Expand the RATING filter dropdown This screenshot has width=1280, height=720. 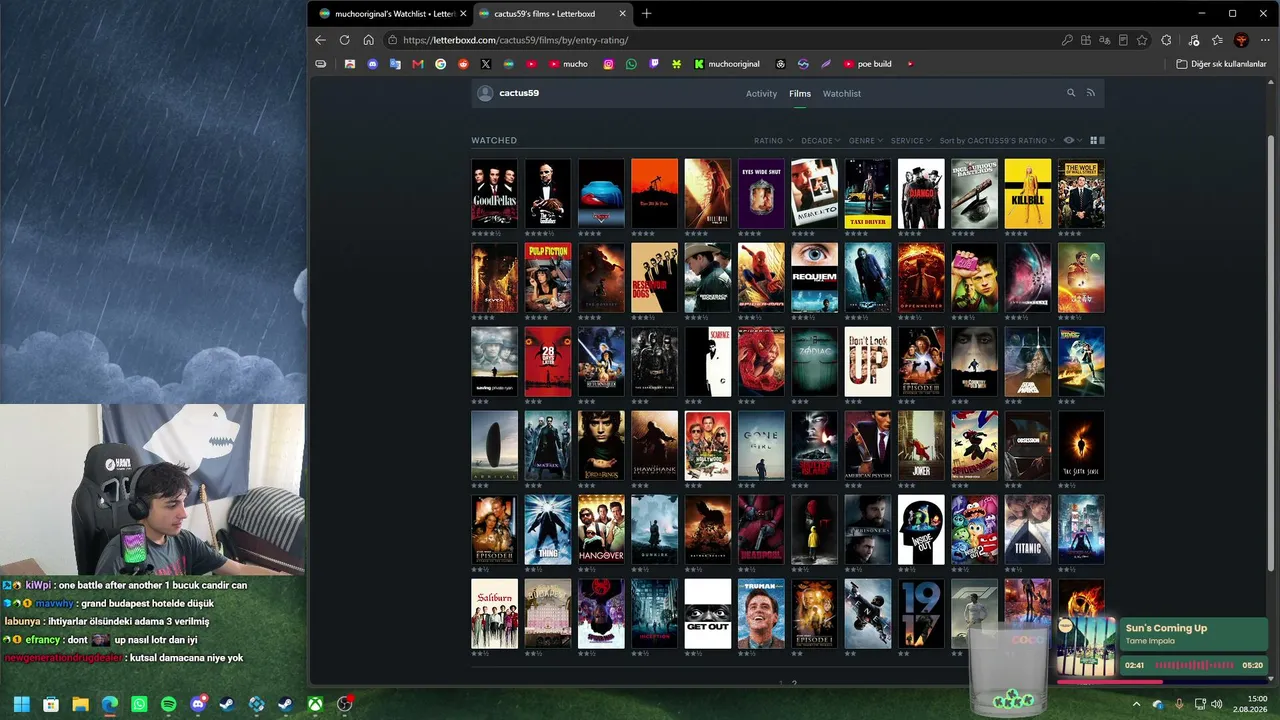(773, 141)
